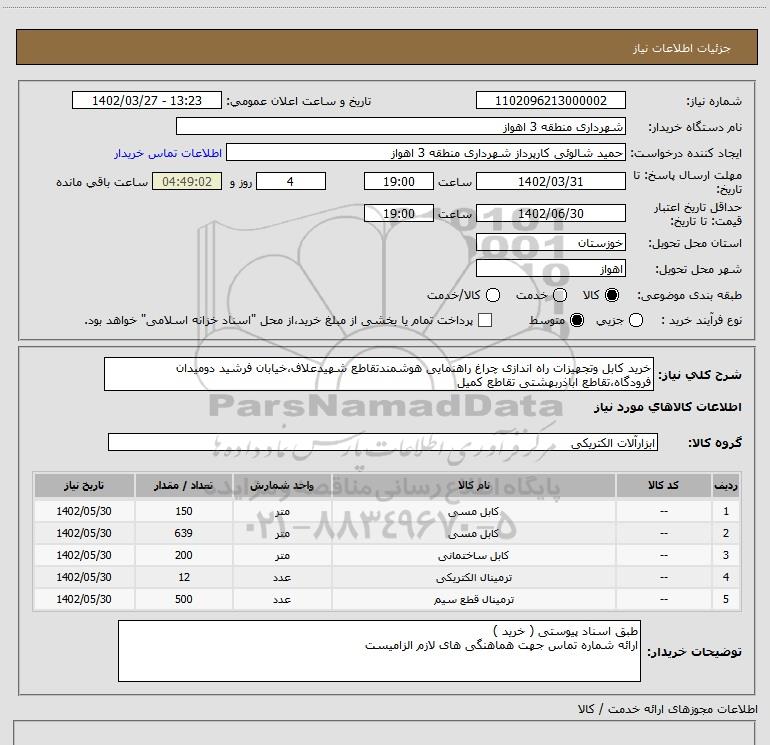Click need date in row 5
This screenshot has height=745, width=770.
(84, 600)
